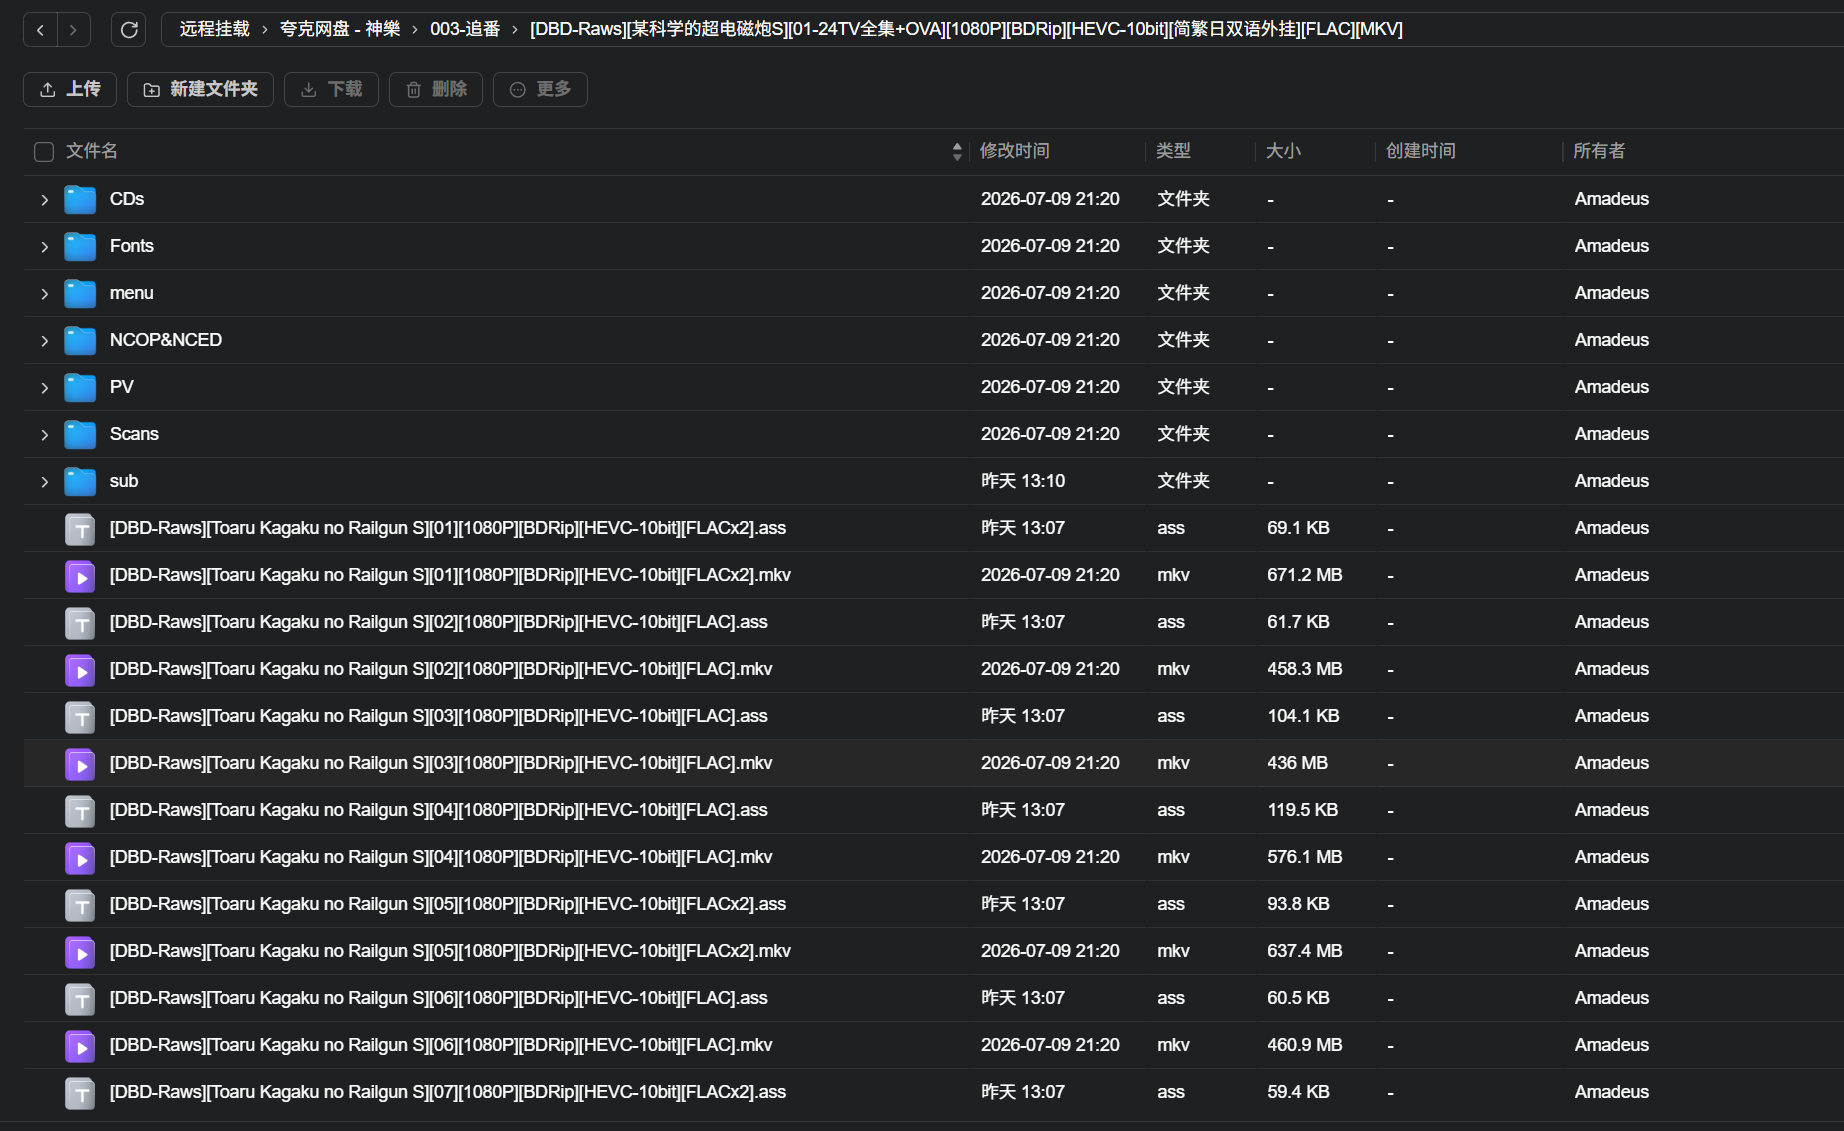Go back with the left arrow icon
Screen dimensions: 1844x1131
pos(40,30)
